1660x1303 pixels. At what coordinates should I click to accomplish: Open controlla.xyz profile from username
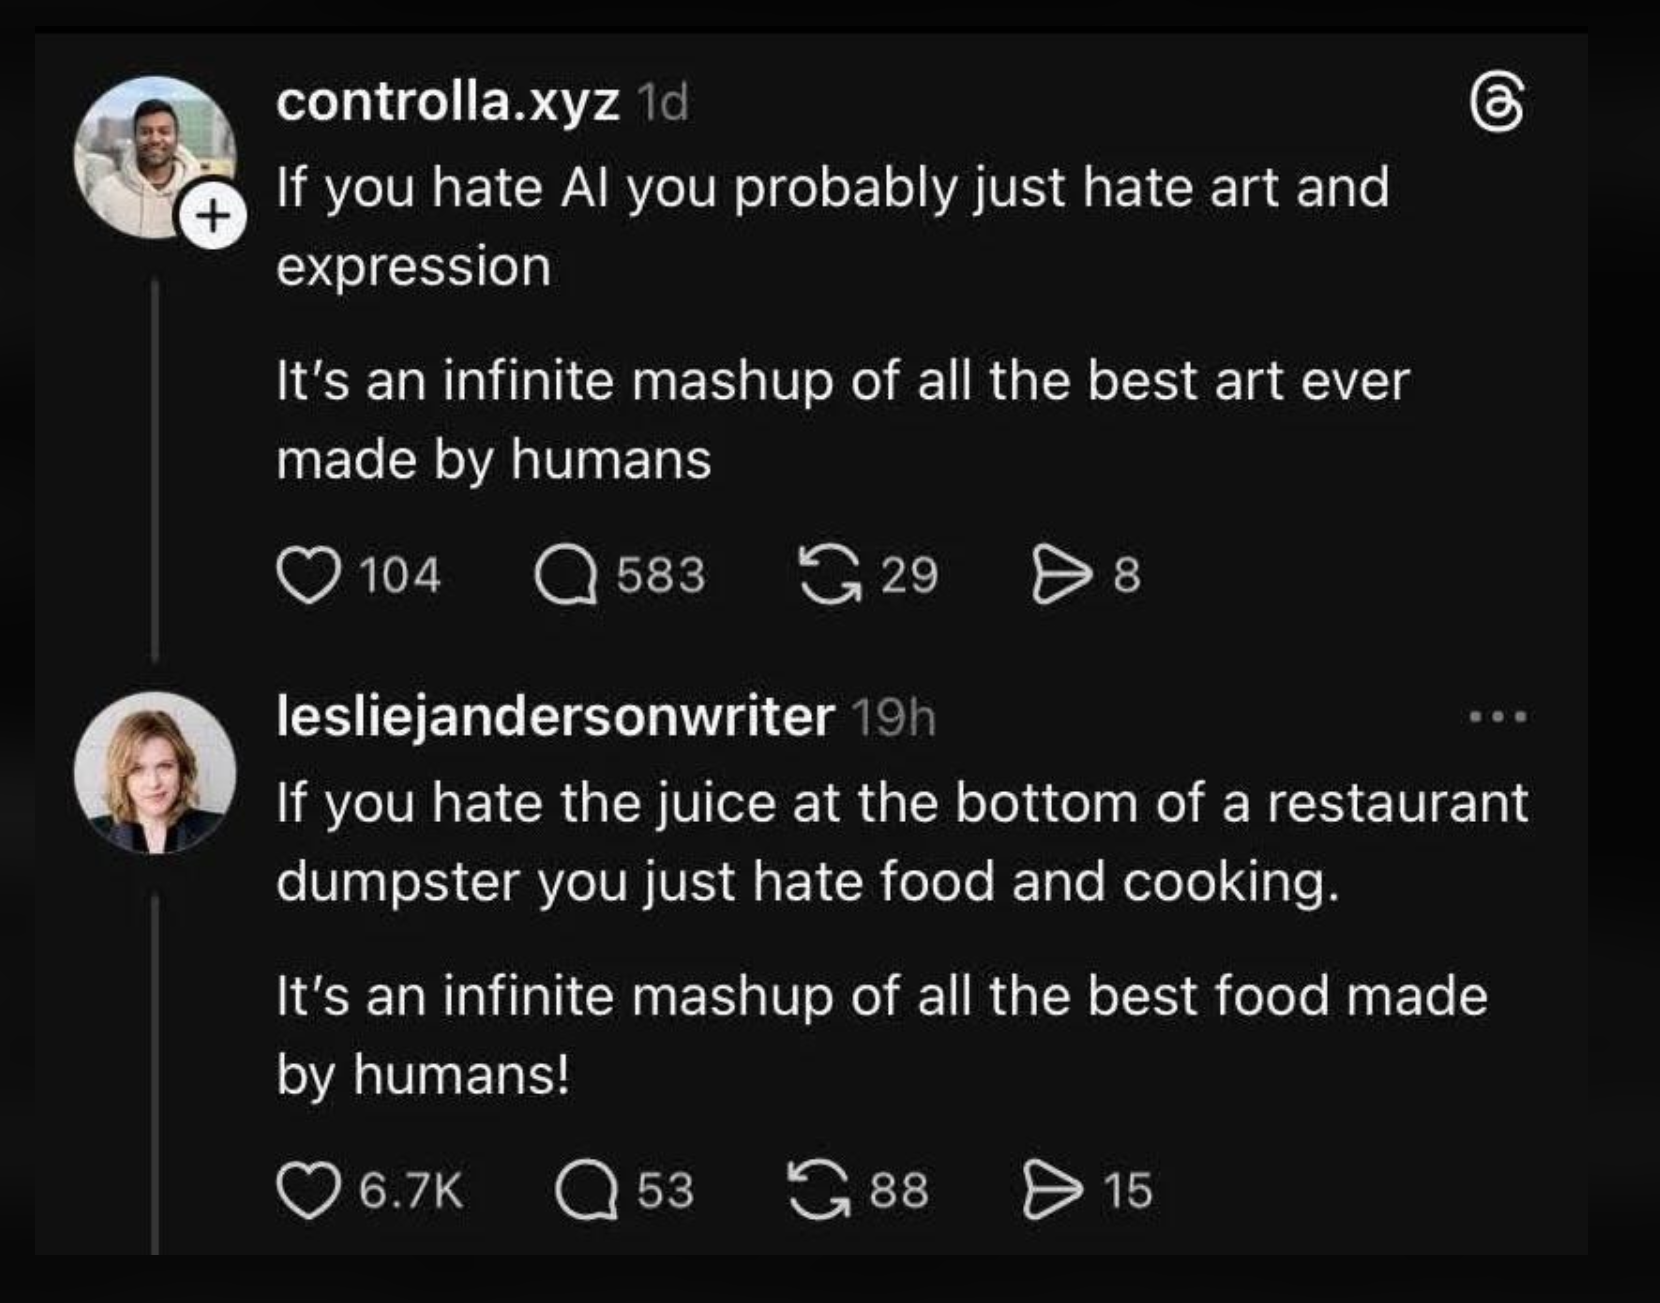click(x=448, y=102)
